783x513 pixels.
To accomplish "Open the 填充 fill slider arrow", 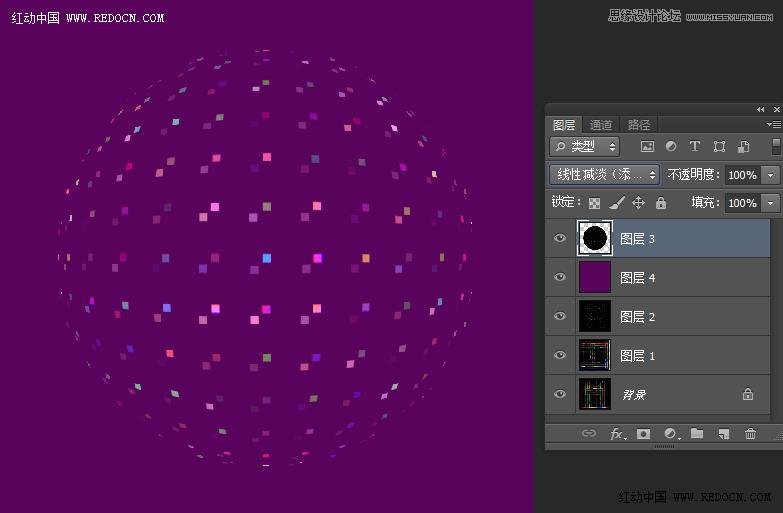I will (770, 203).
